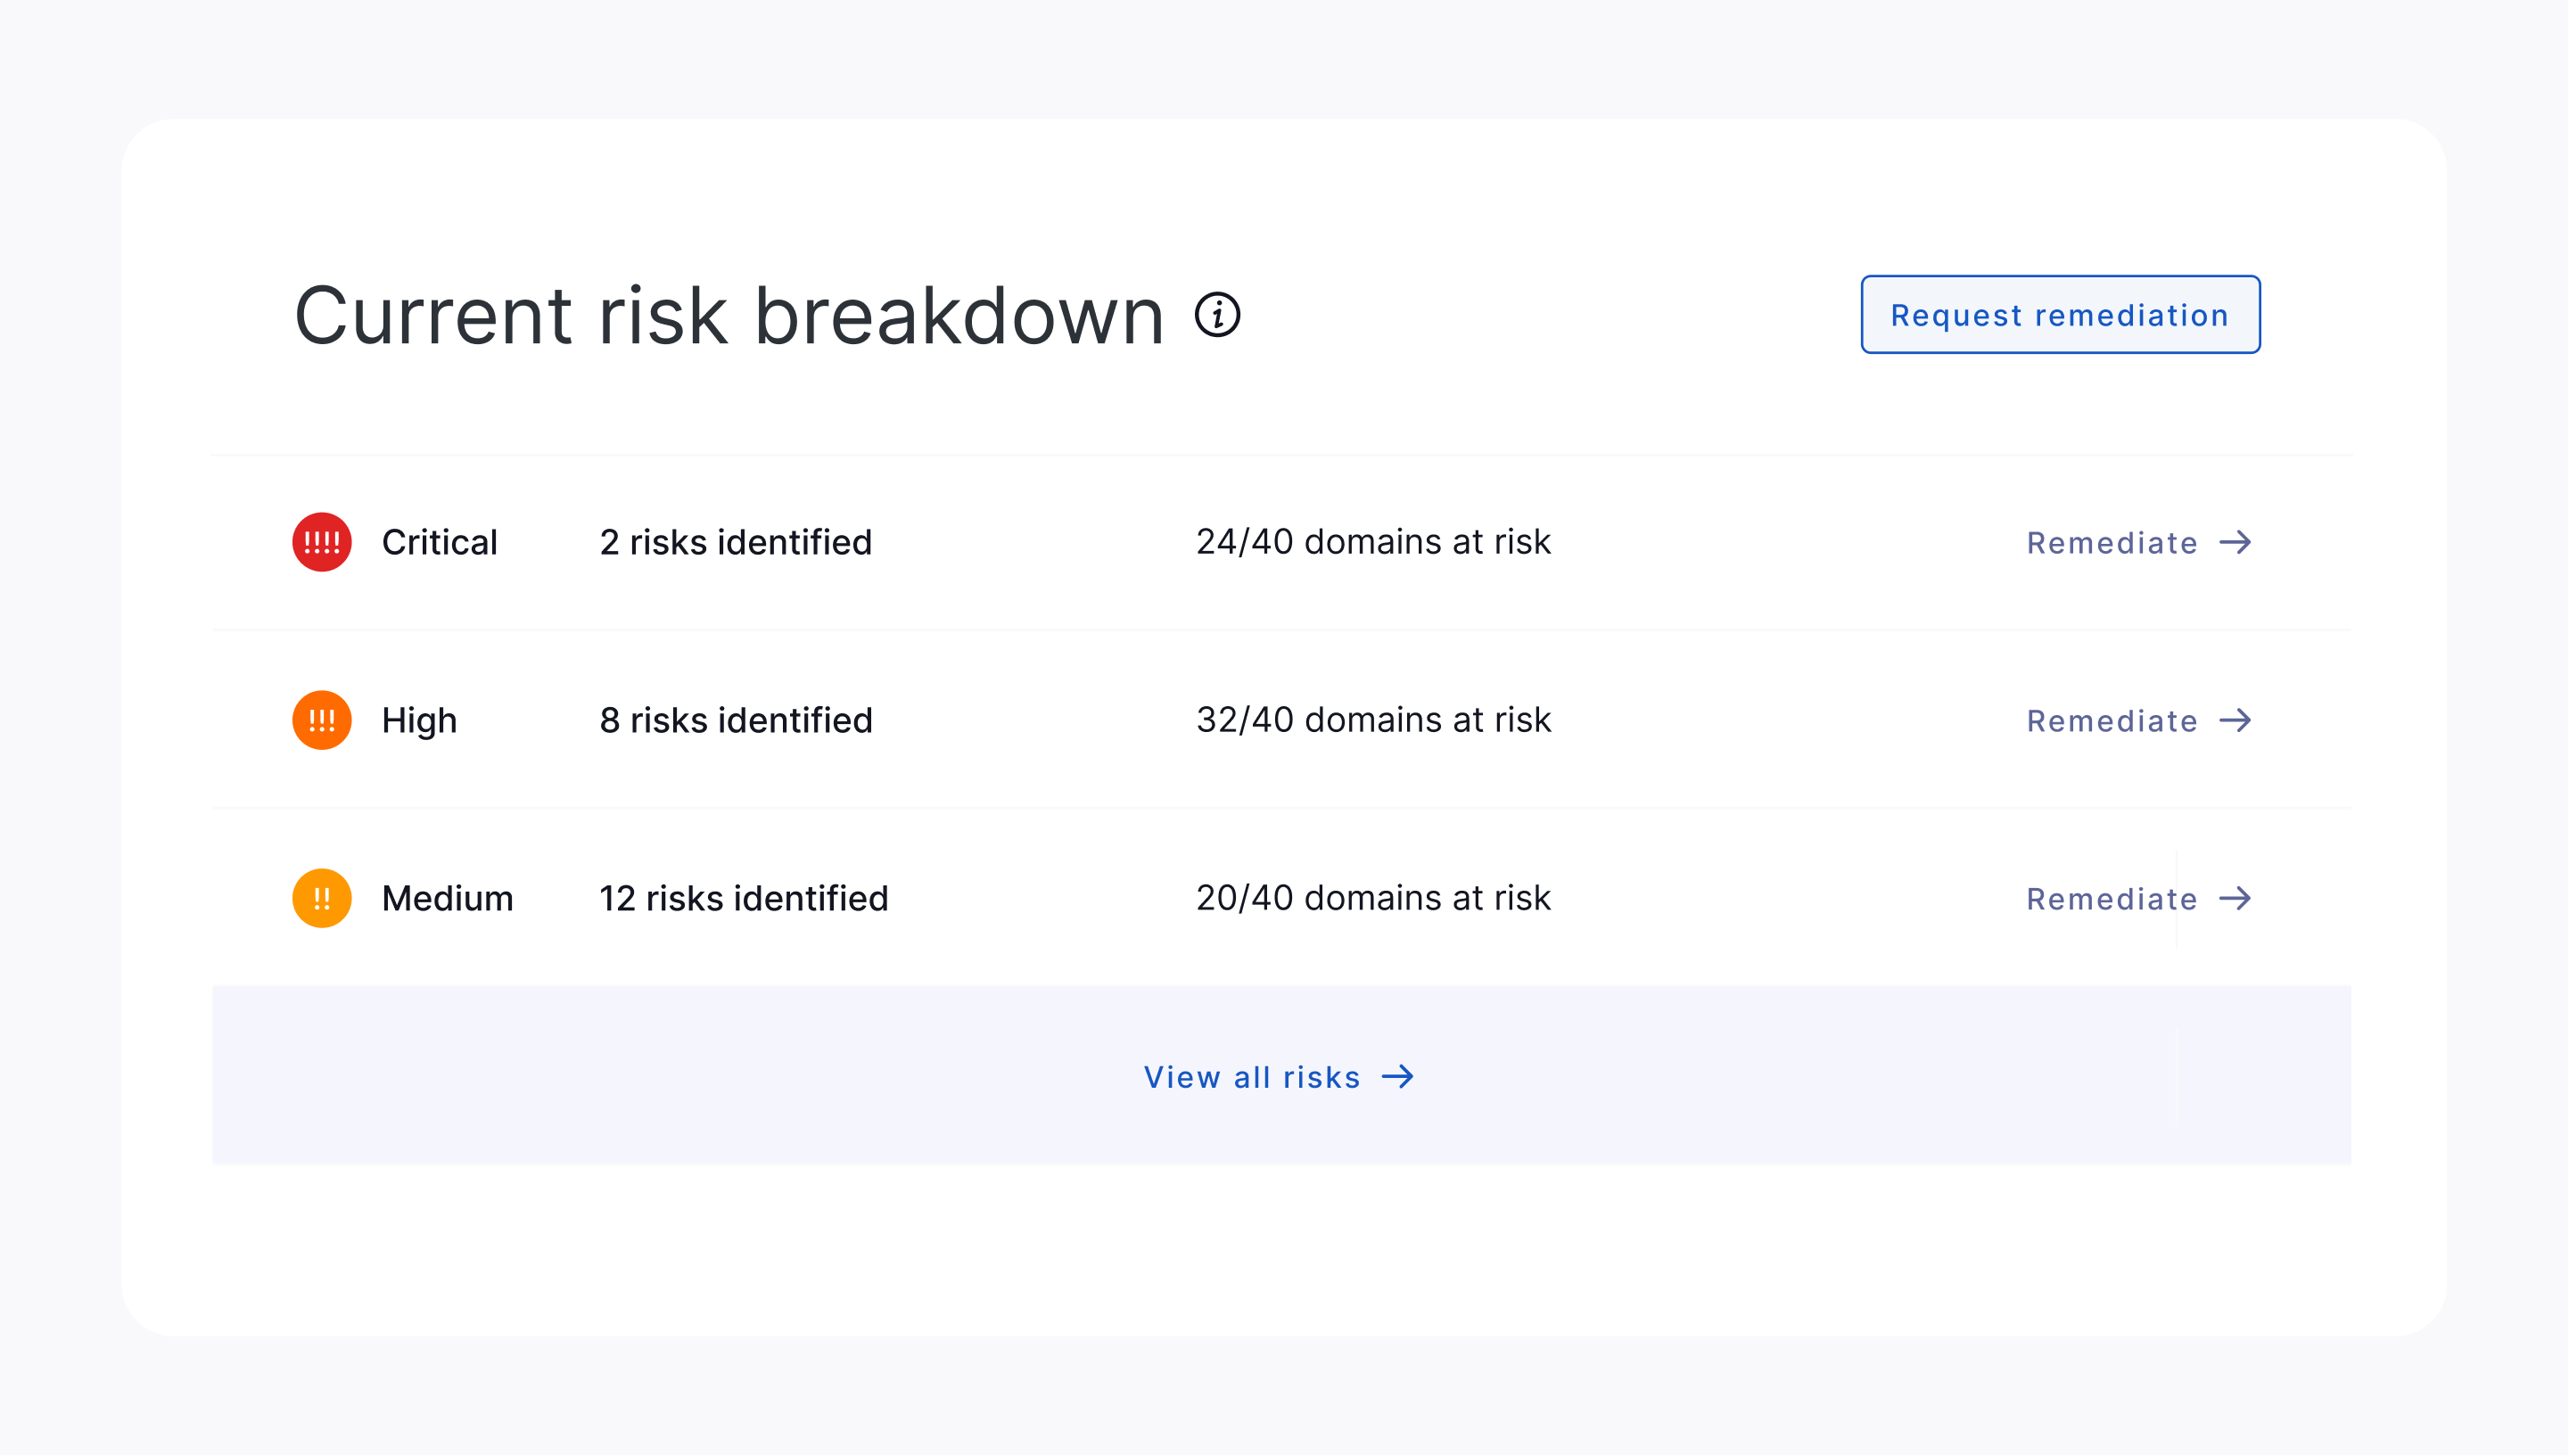The height and width of the screenshot is (1456, 2569).
Task: Click the "8 risks identified" text
Action: coord(735,720)
